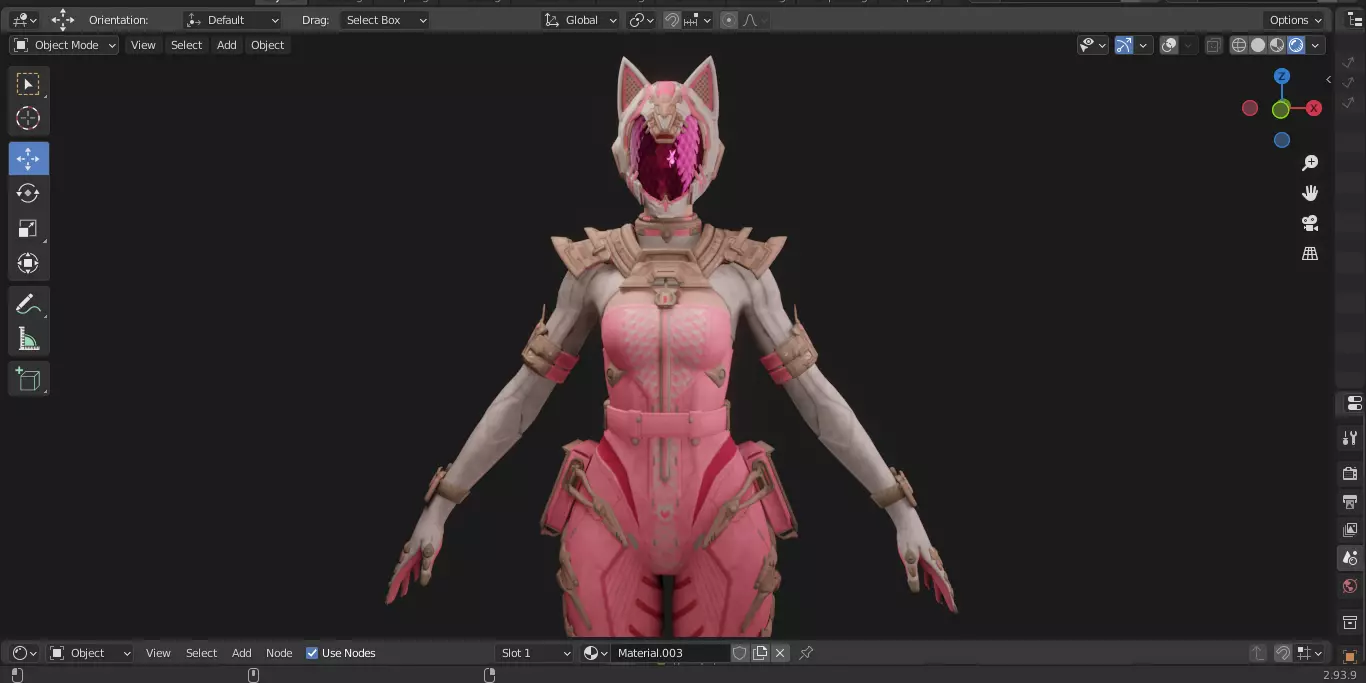
Task: Open the viewport Select menu
Action: click(186, 45)
